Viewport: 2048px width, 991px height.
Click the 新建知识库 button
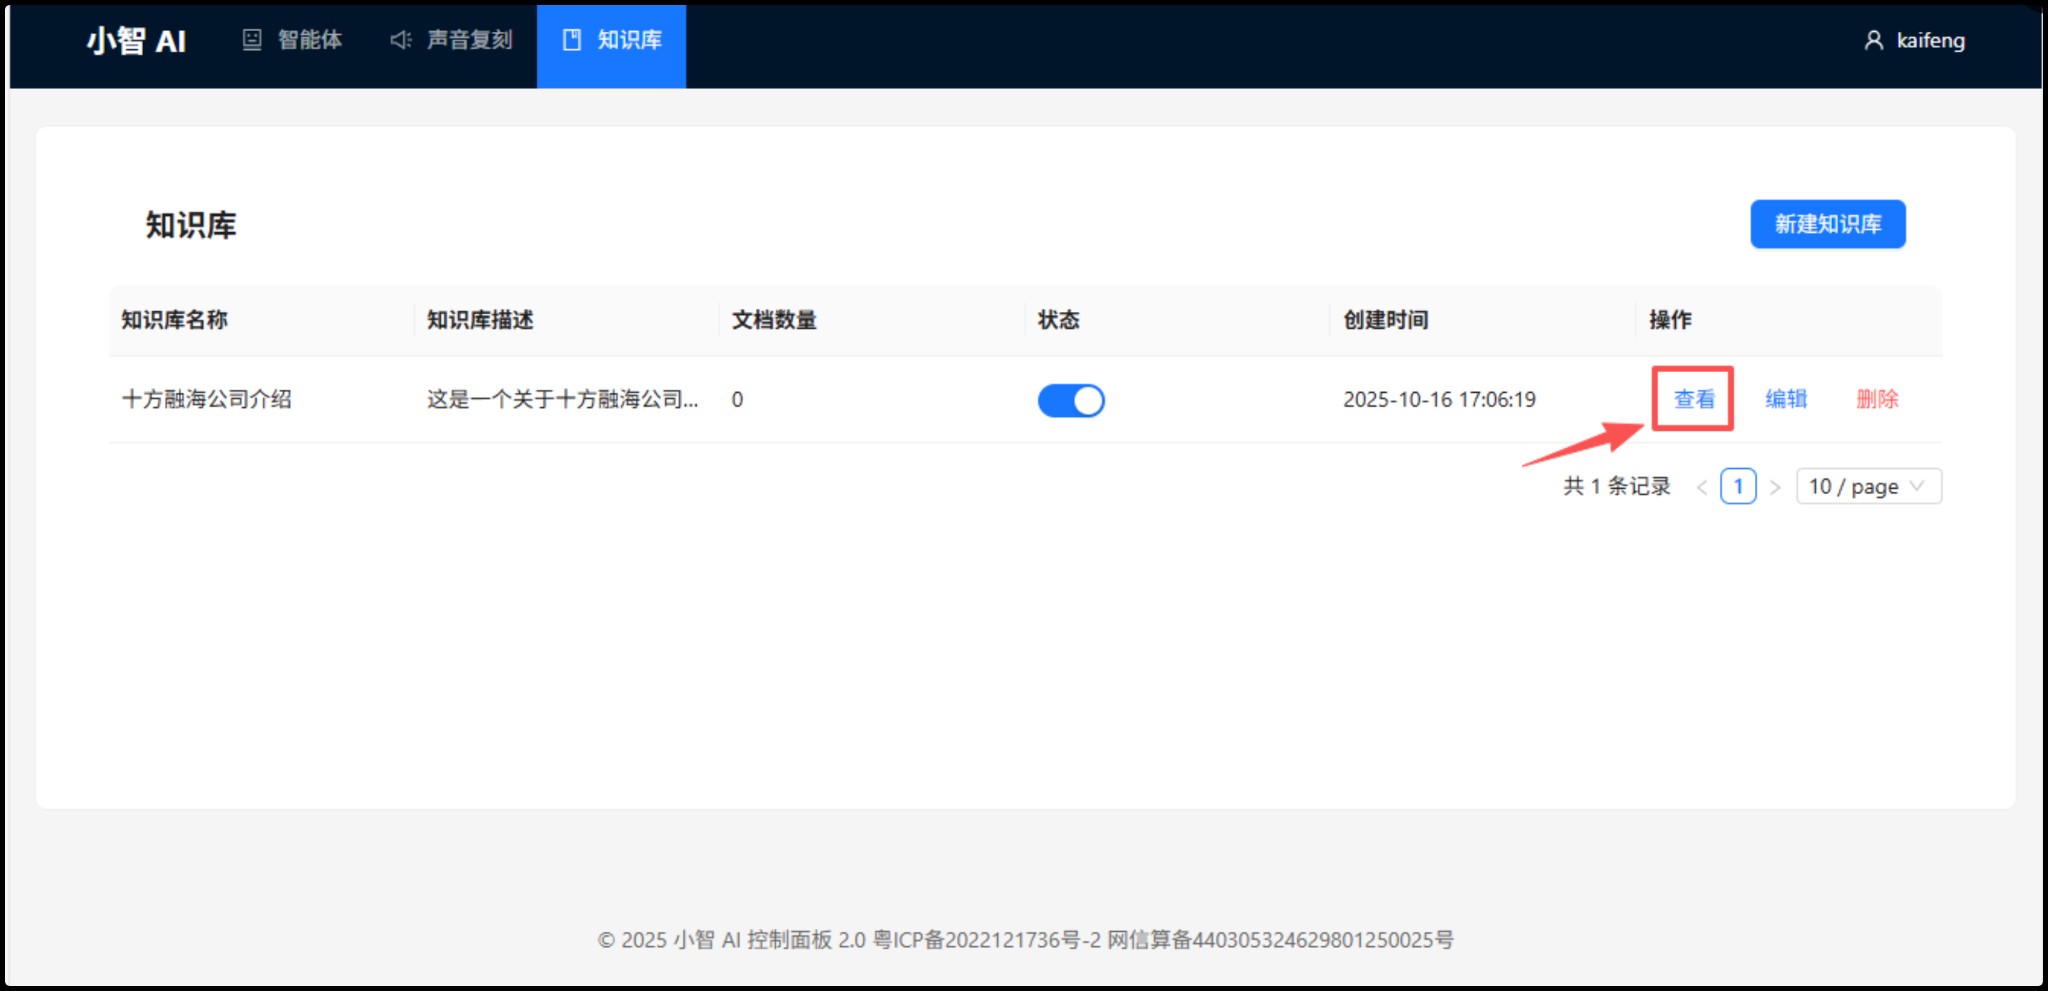pos(1828,224)
